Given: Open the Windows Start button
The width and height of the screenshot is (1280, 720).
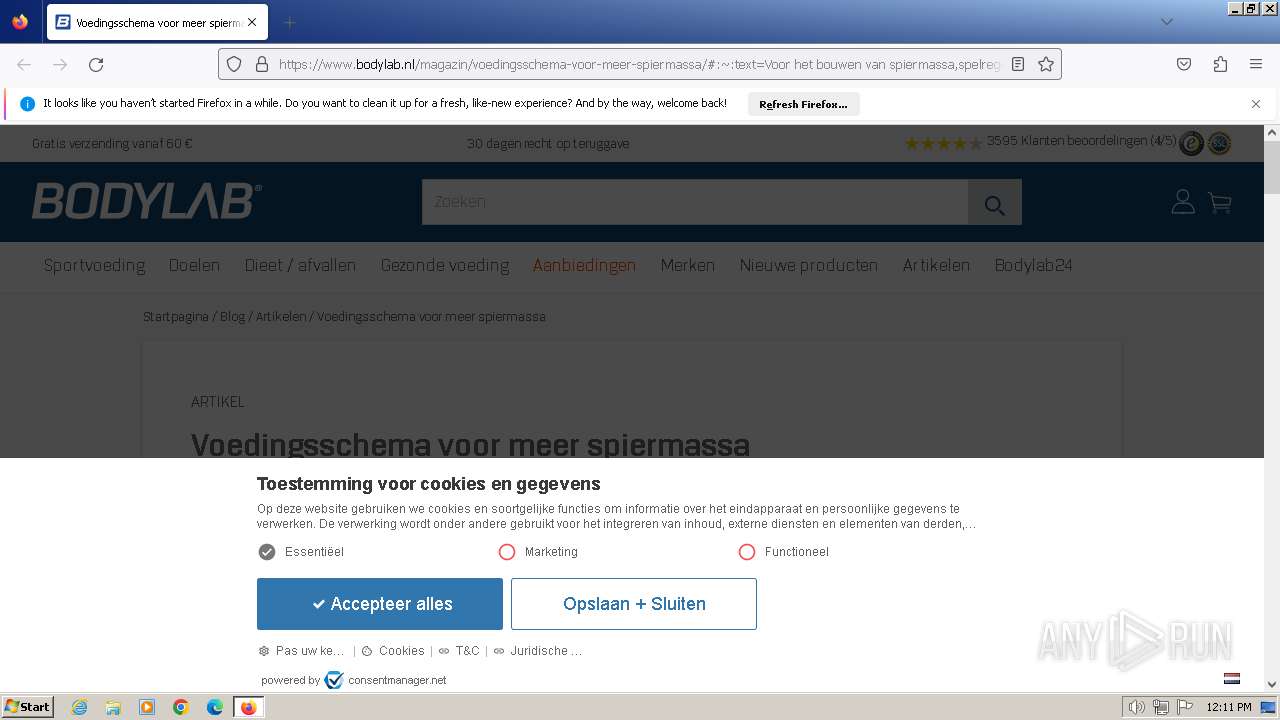Looking at the screenshot, I should tap(28, 707).
